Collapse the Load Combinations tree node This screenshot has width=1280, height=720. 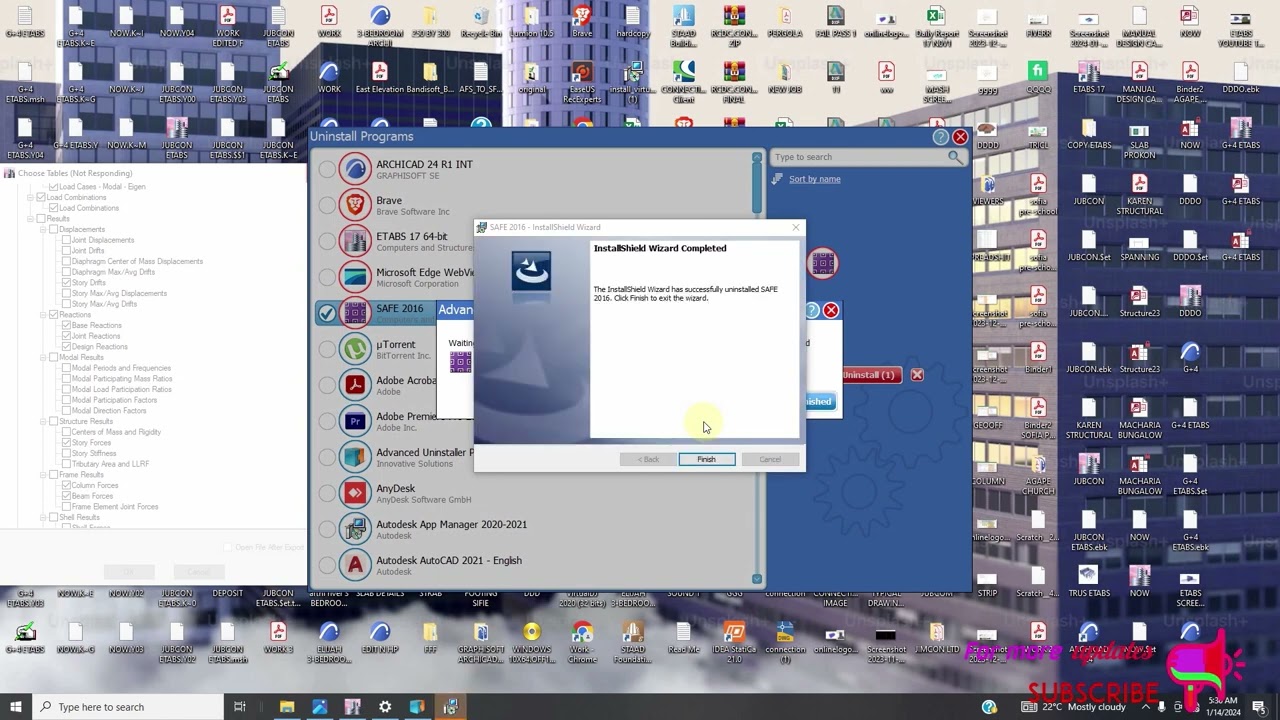tap(31, 198)
